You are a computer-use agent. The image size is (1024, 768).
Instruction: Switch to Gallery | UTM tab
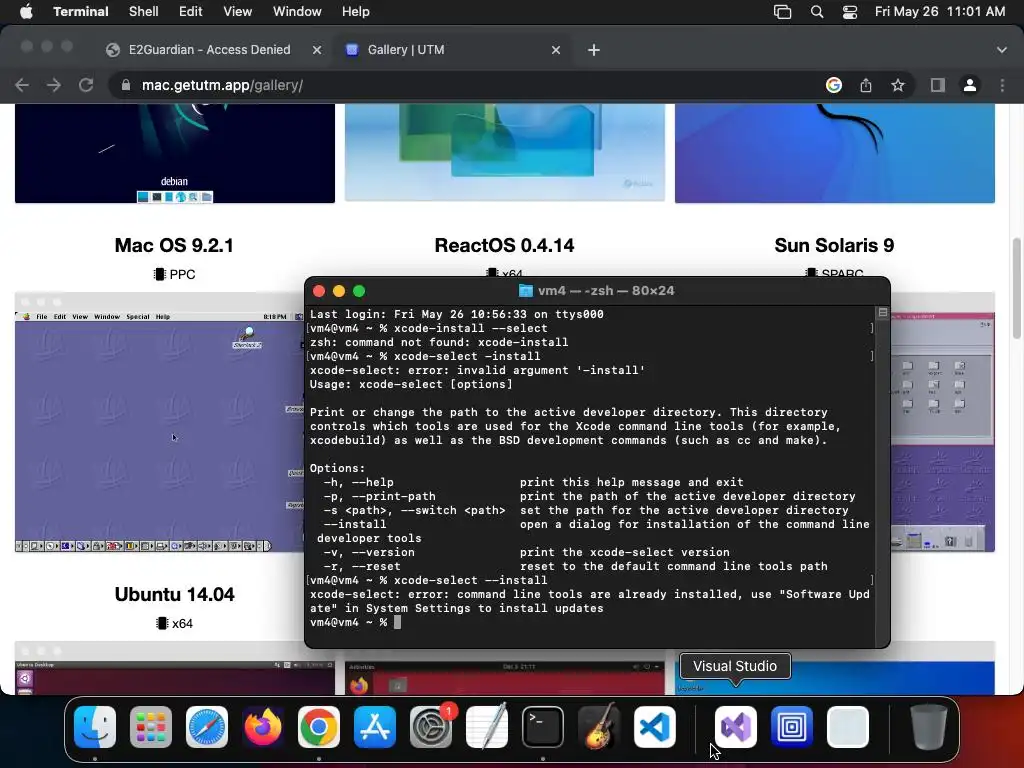[406, 50]
